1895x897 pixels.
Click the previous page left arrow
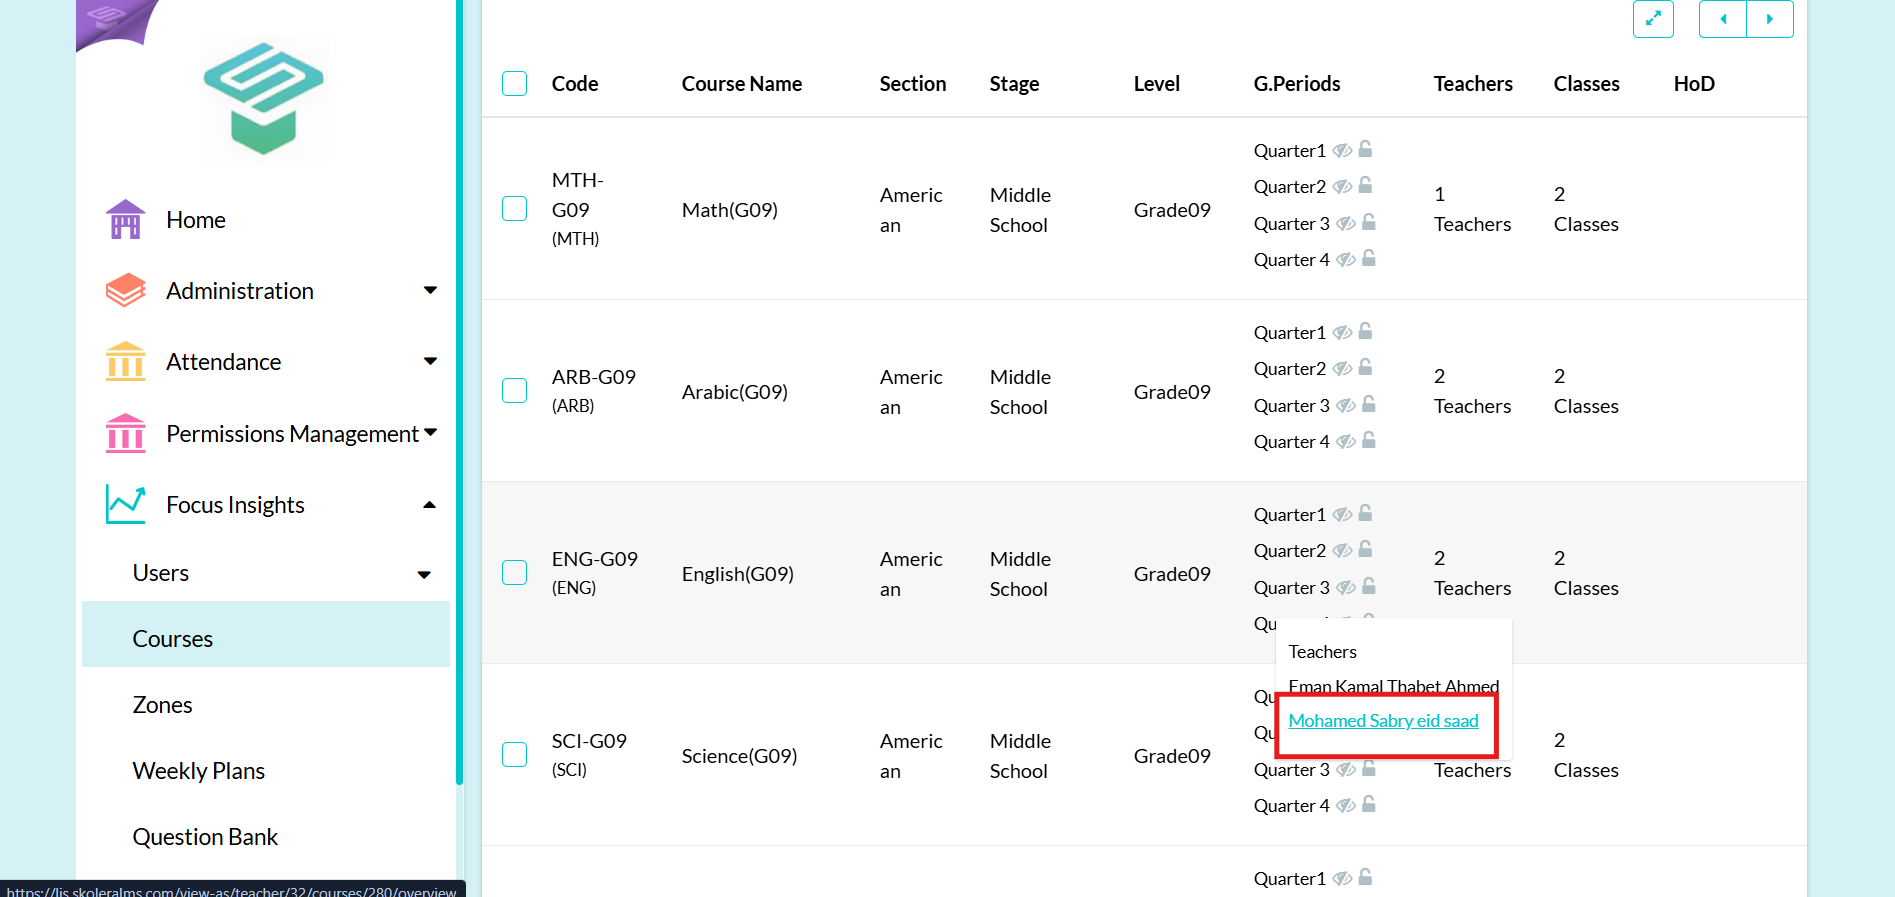[x=1723, y=19]
